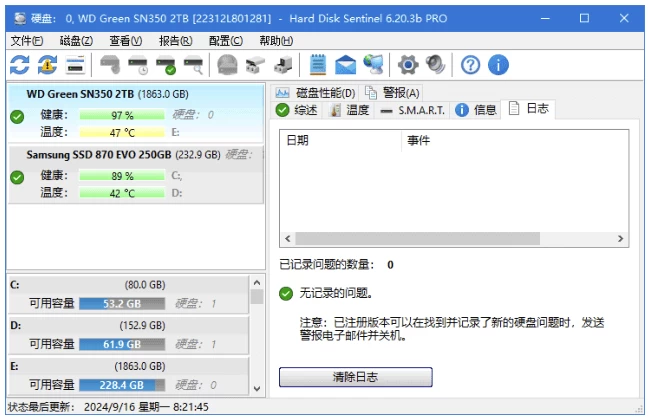
Task: Switch to the 温度 tab
Action: [x=349, y=110]
